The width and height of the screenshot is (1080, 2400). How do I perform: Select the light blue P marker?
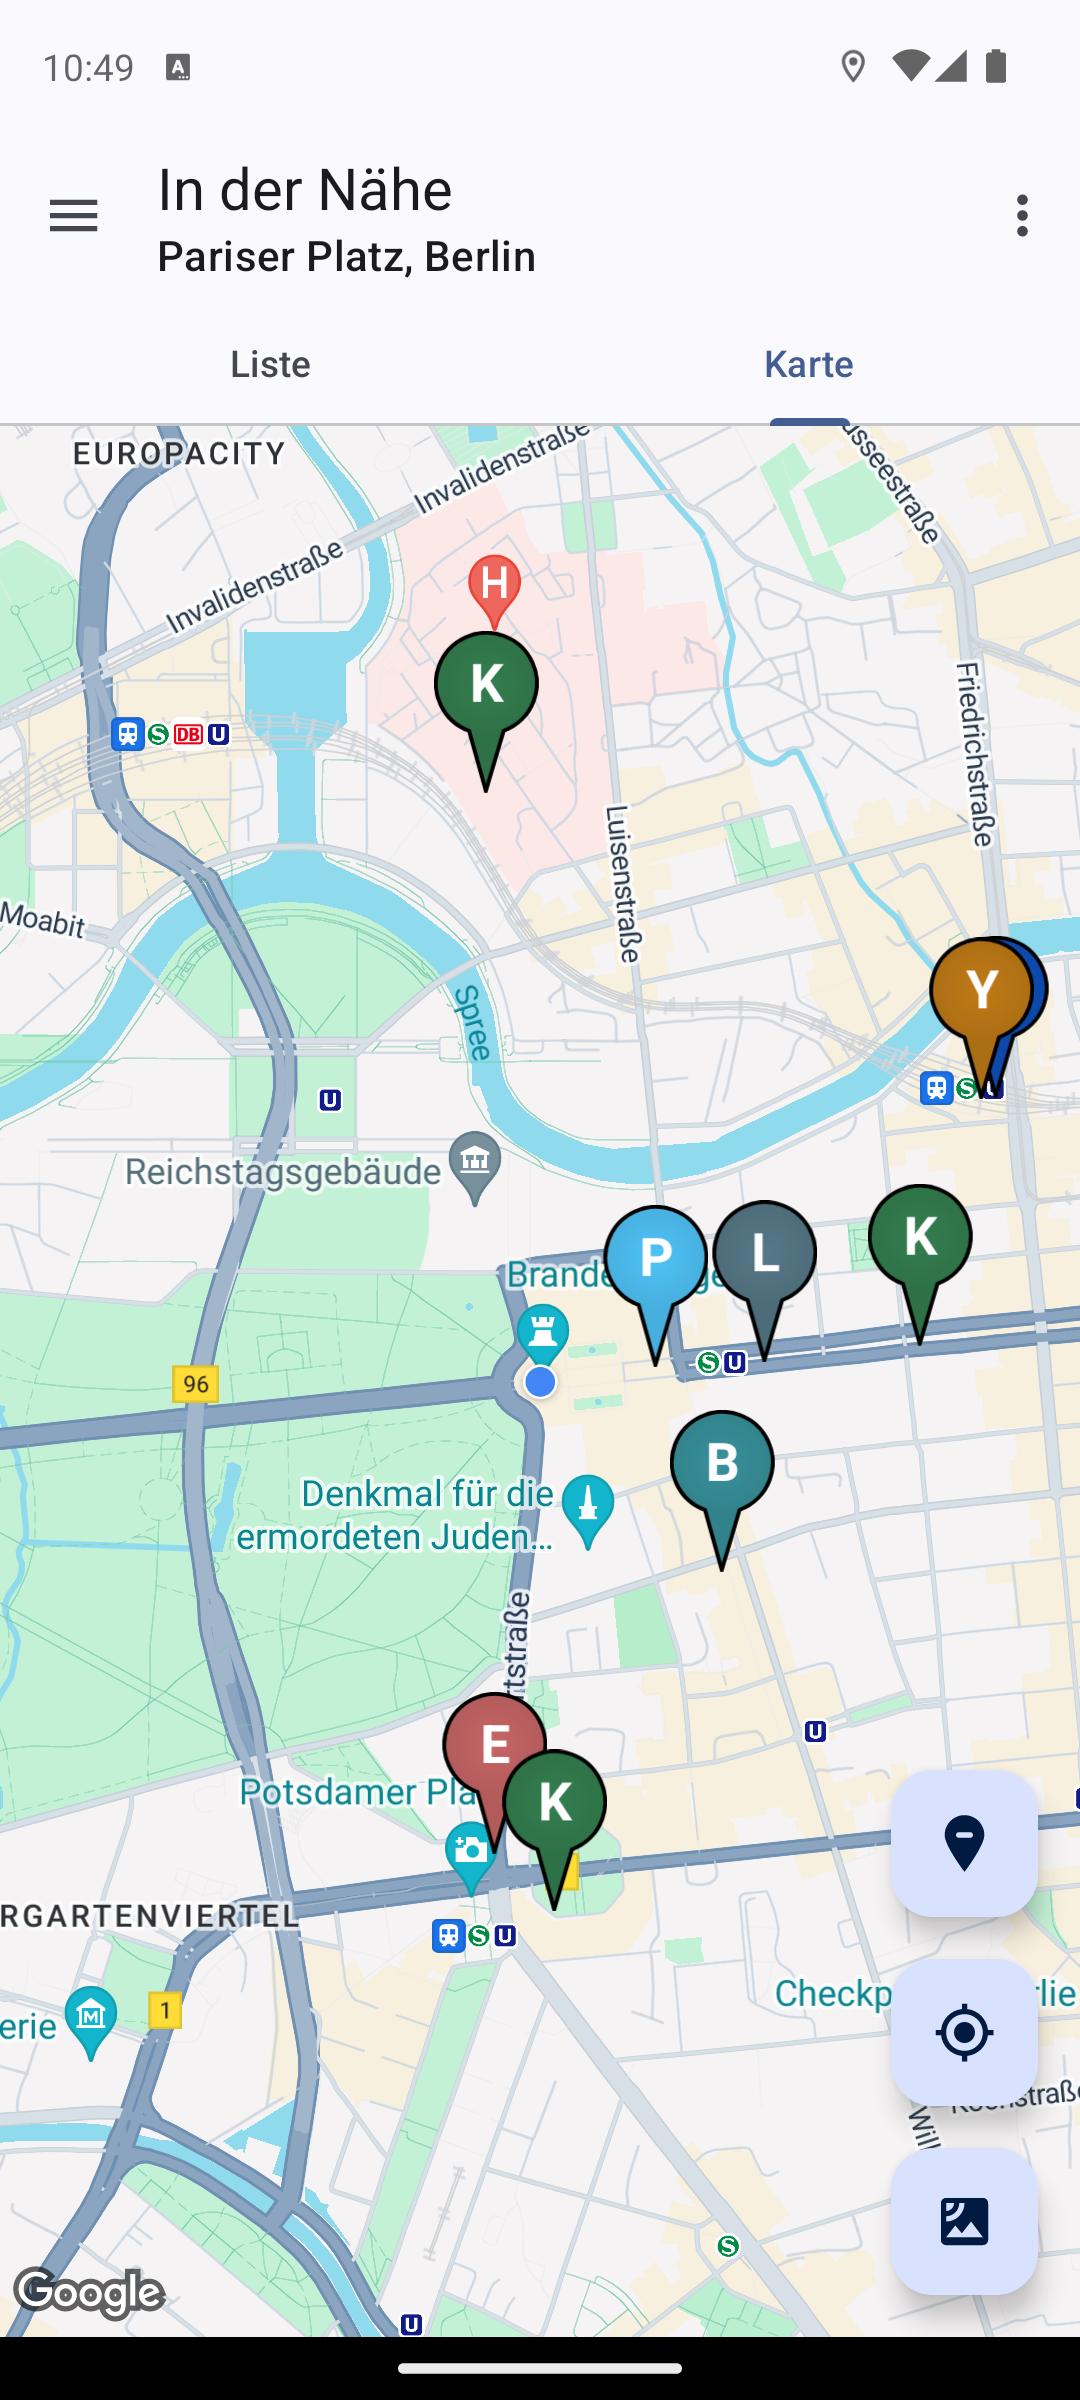(x=655, y=1268)
